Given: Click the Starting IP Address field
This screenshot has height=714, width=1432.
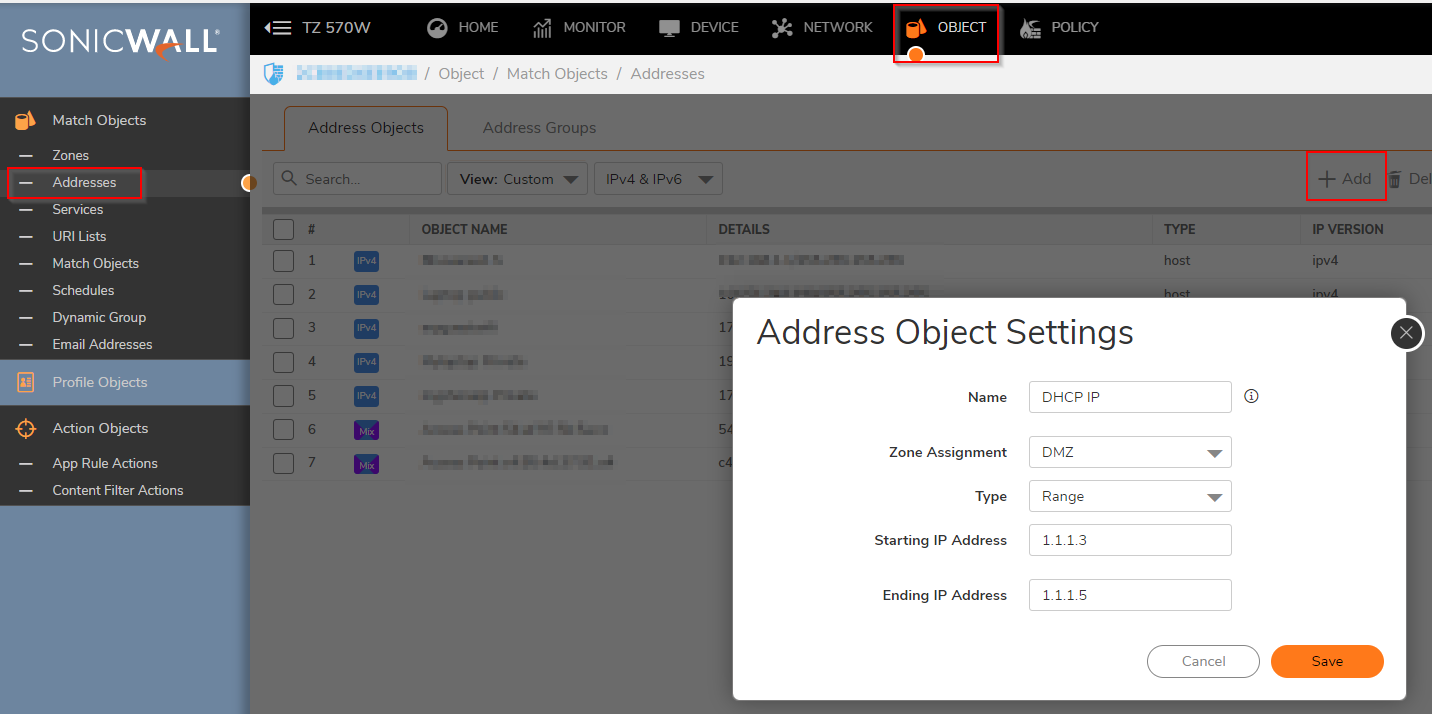Looking at the screenshot, I should [x=1129, y=540].
